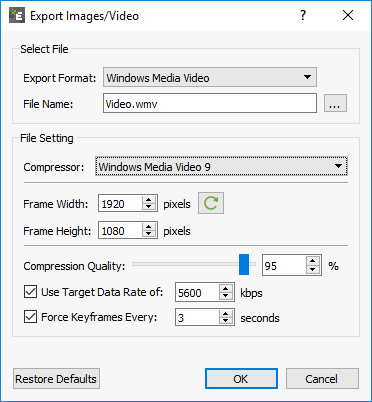Expand the Compressor dropdown list
The height and width of the screenshot is (402, 372).
221,166
